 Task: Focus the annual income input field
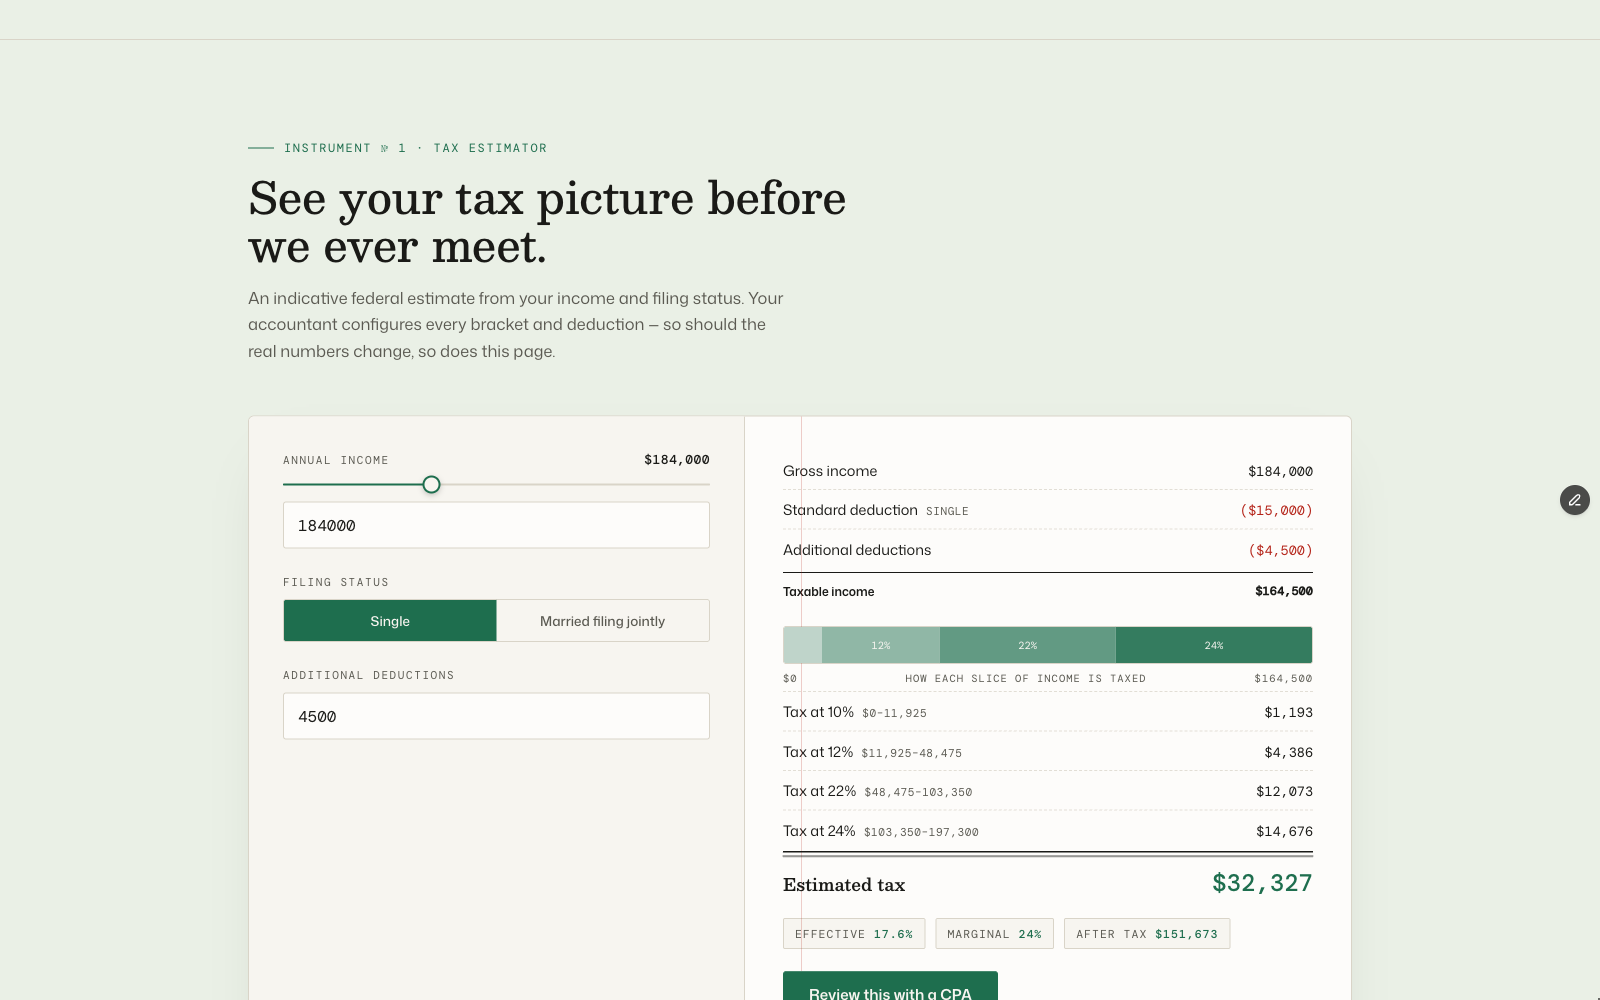click(496, 525)
